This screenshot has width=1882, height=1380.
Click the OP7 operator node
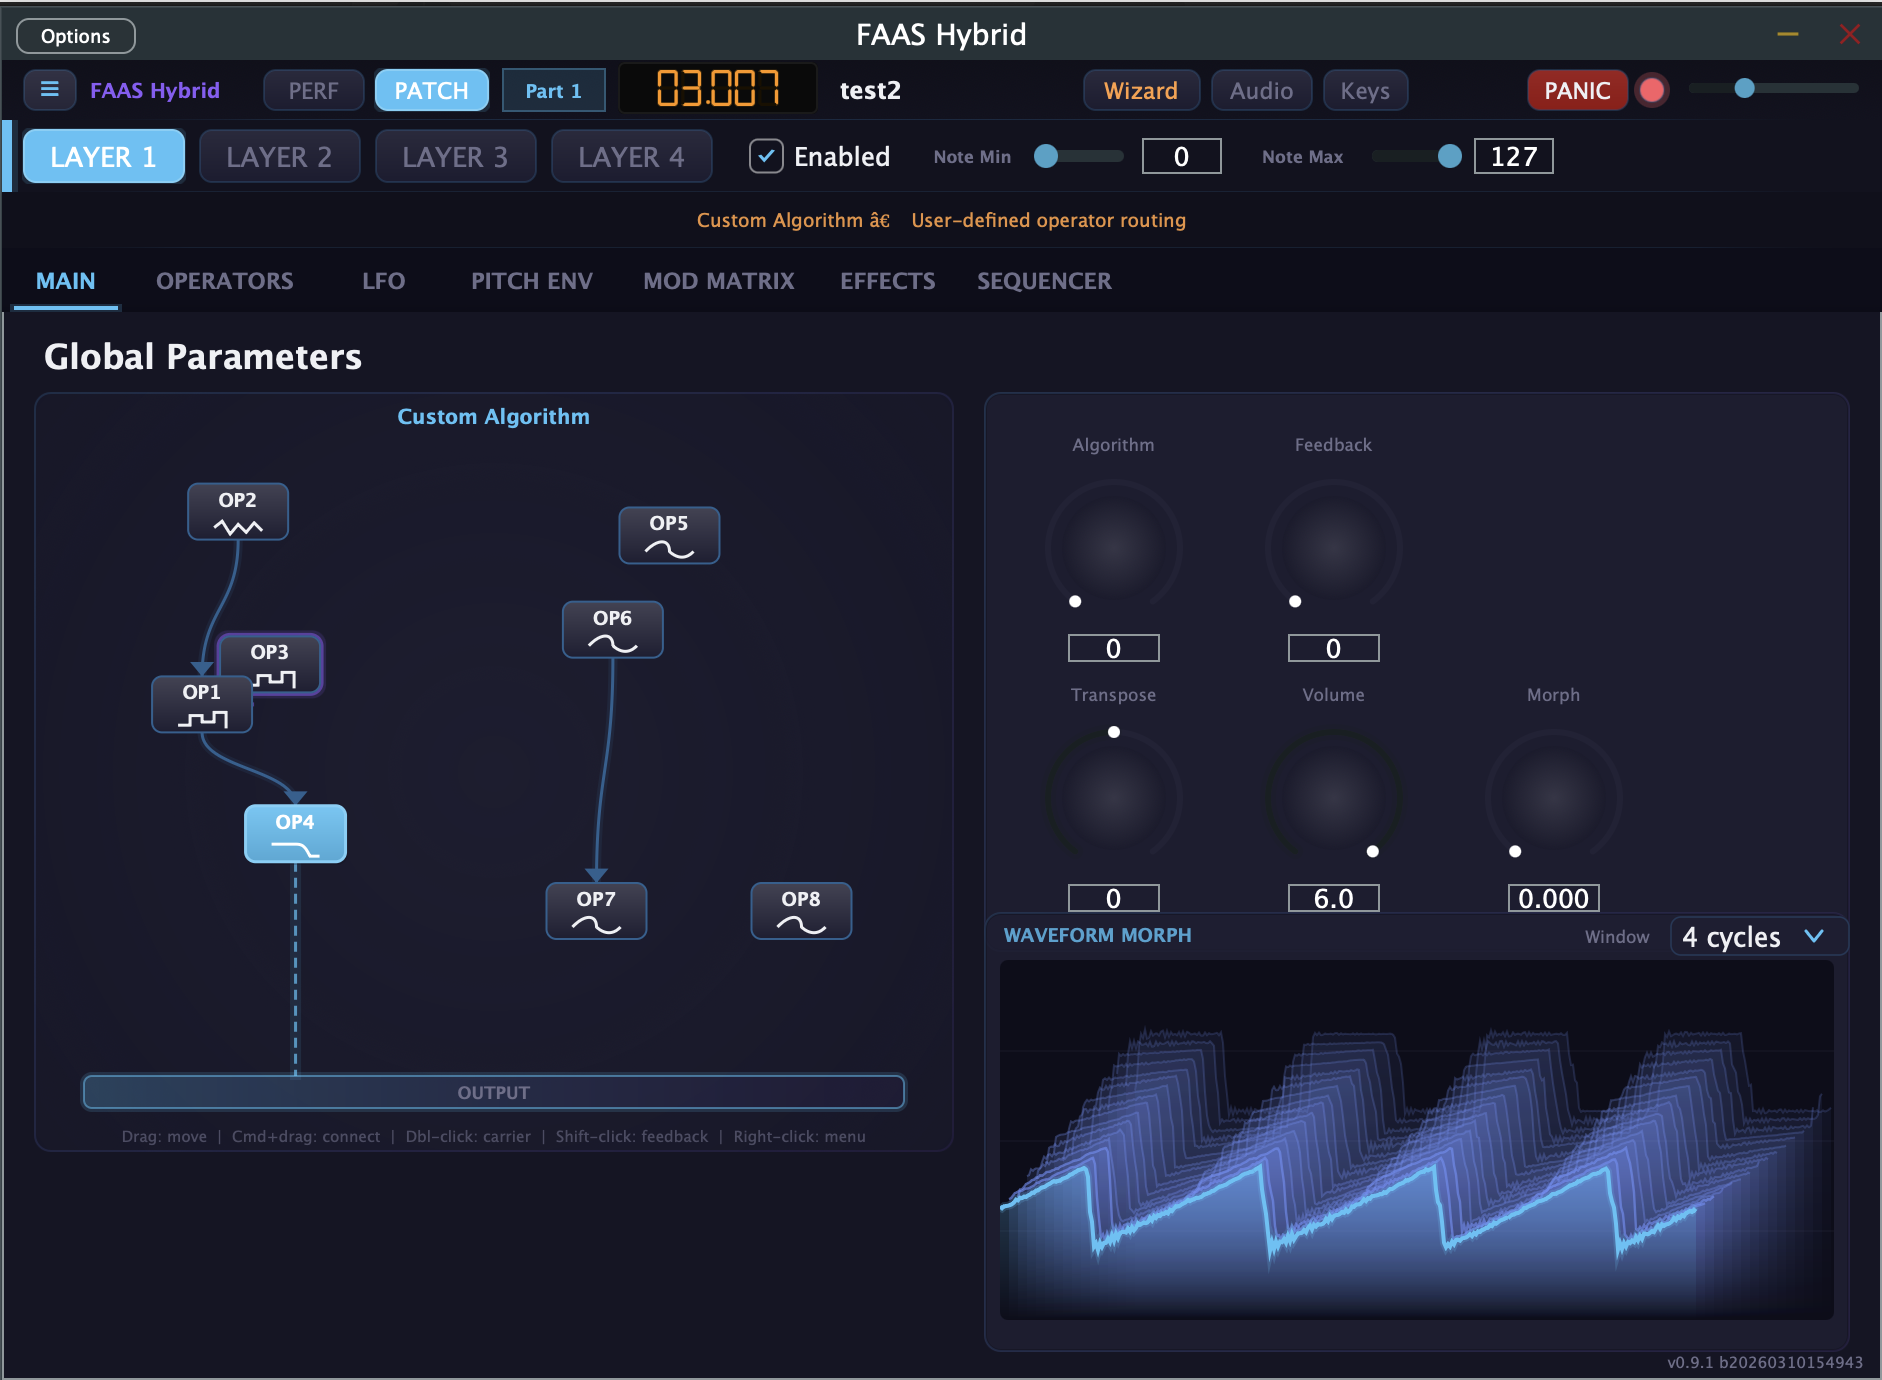(x=596, y=910)
